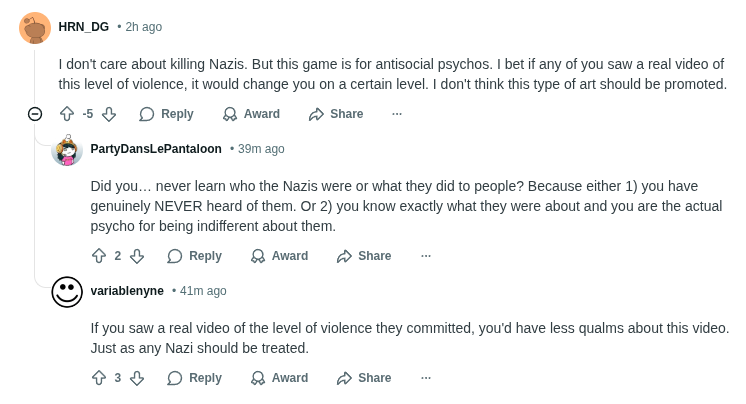Open HRN_DG's user profile link
This screenshot has height=404, width=746.
click(84, 27)
